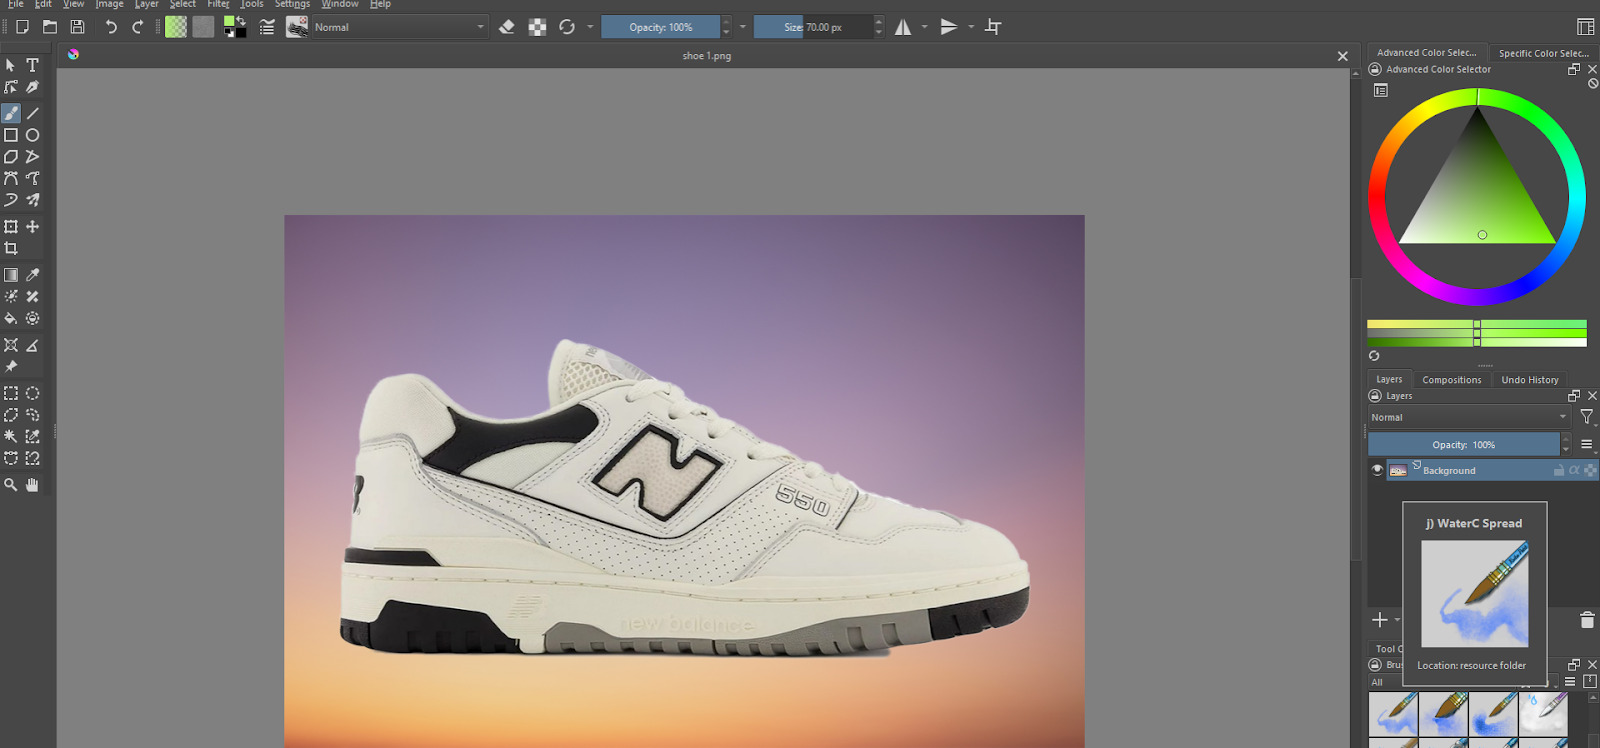This screenshot has width=1600, height=748.
Task: Select the Gradient tool
Action: click(x=11, y=275)
